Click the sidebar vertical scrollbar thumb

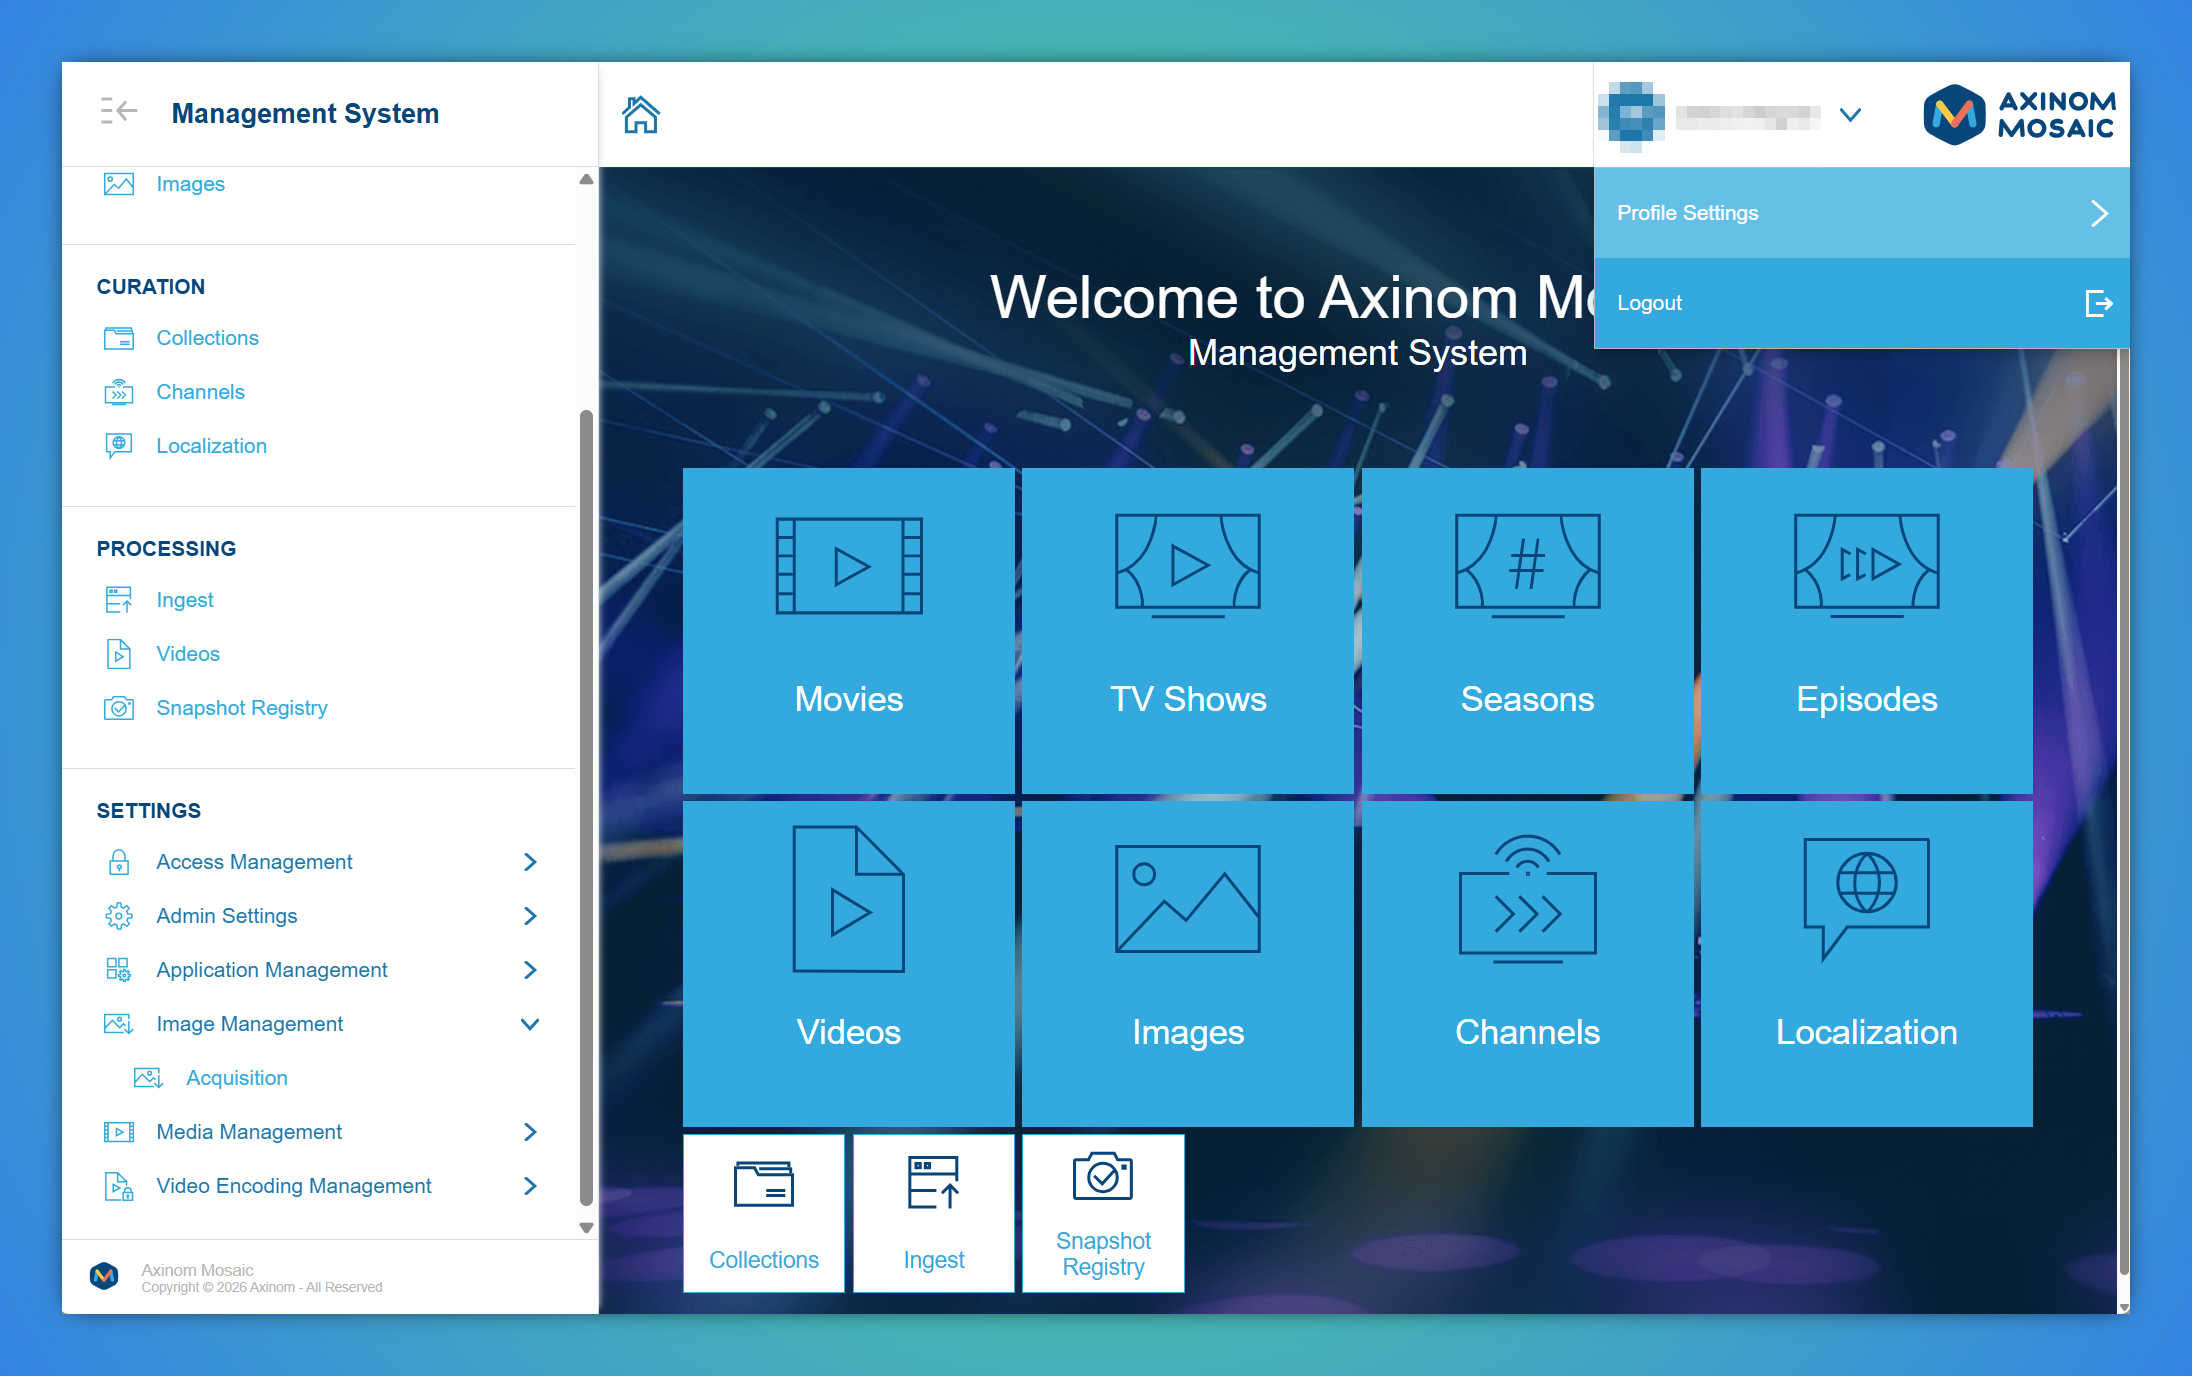pyautogui.click(x=586, y=808)
